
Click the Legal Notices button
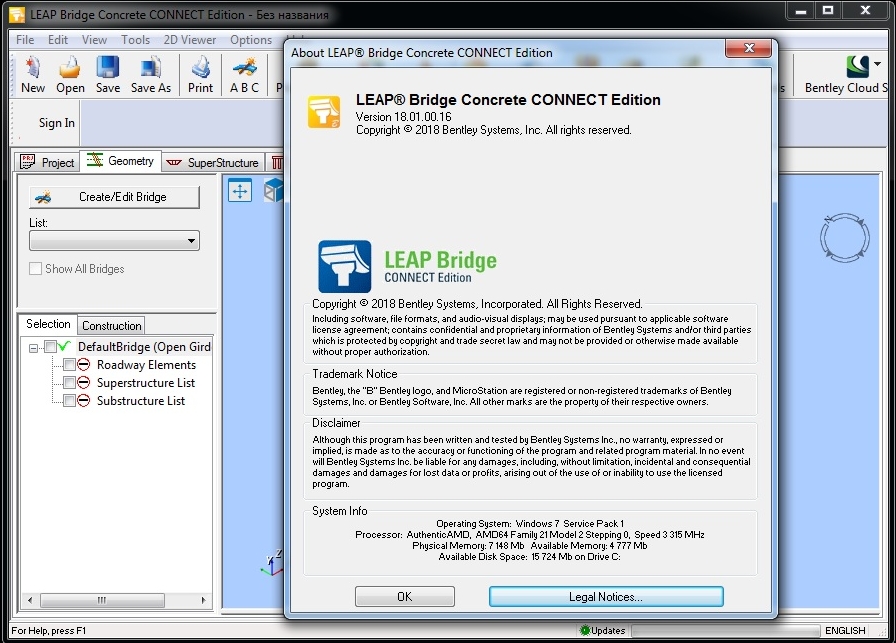pyautogui.click(x=606, y=596)
